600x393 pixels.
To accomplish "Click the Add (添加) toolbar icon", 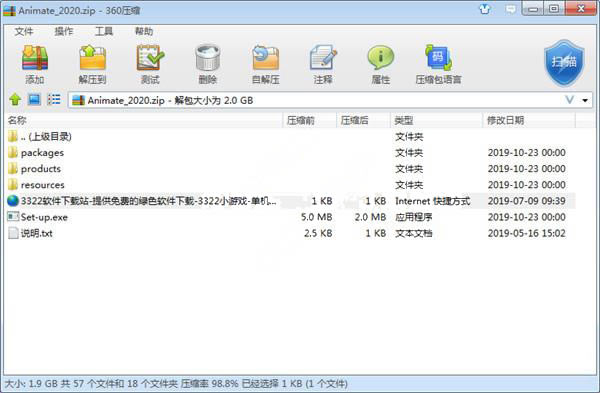I will pos(35,58).
